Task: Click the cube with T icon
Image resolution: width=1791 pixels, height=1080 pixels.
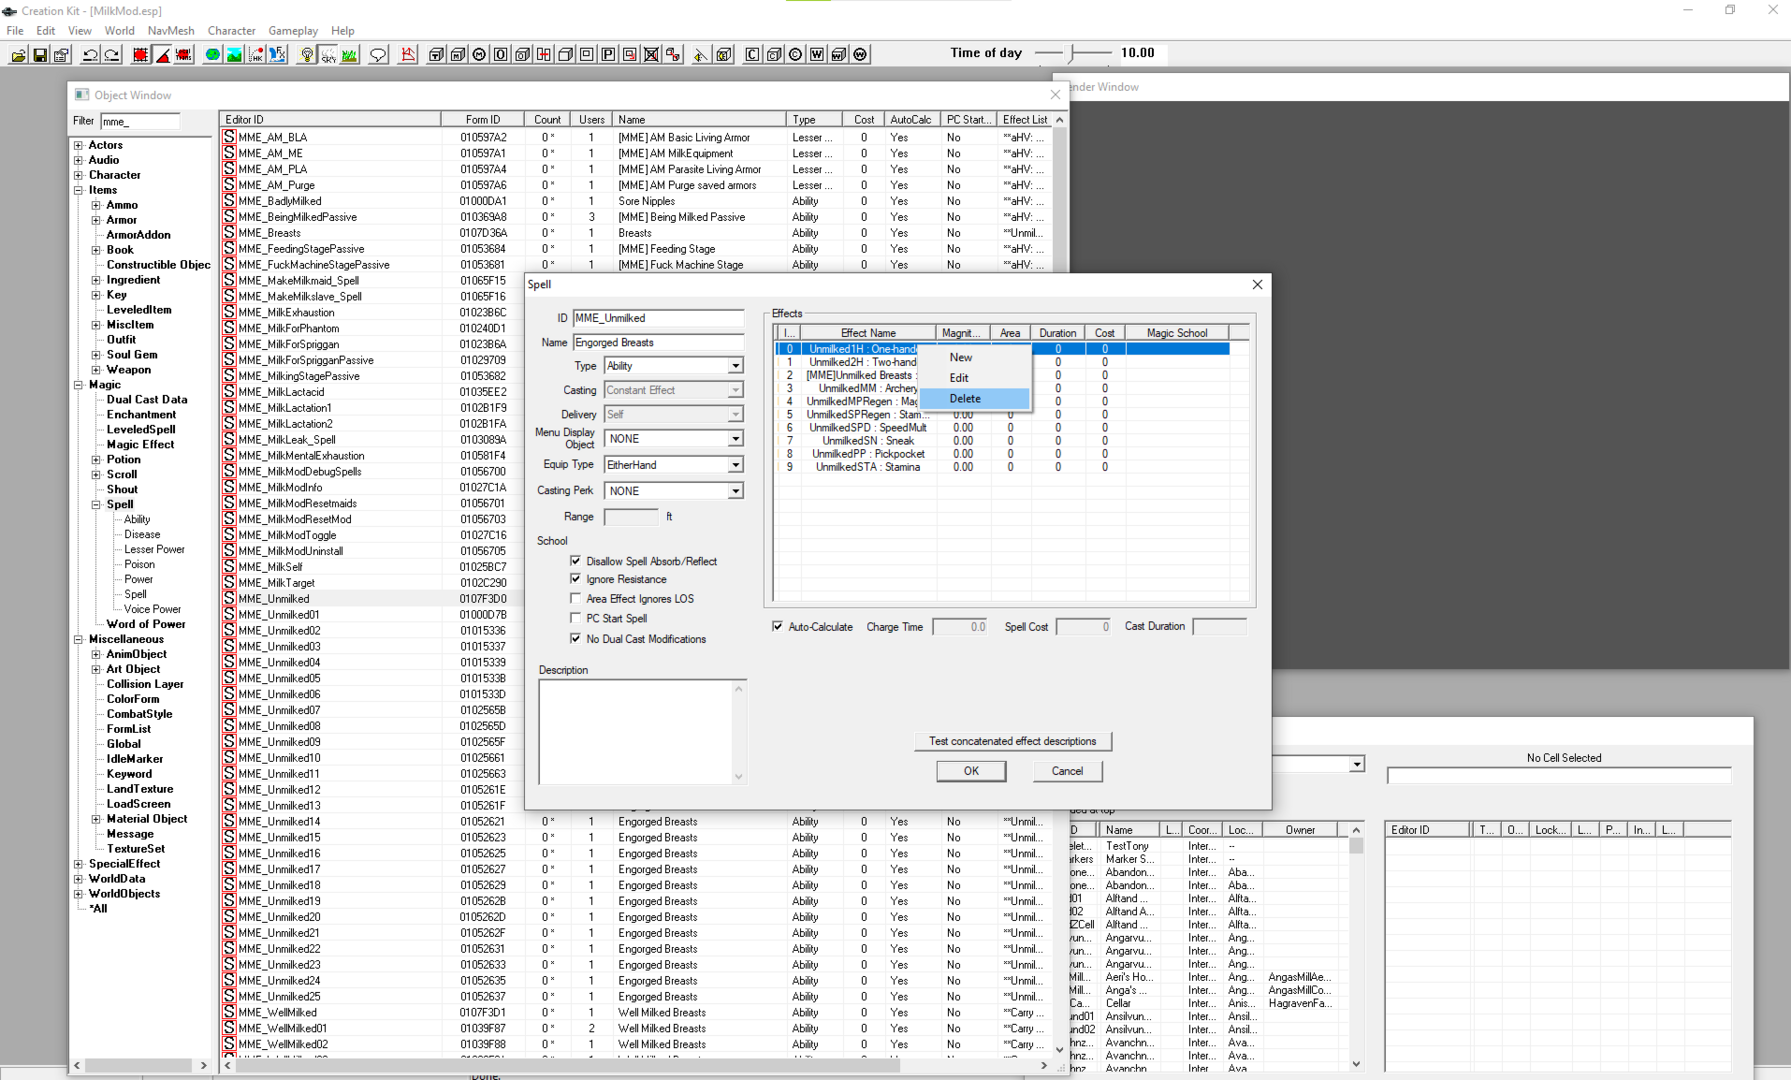Action: pos(436,55)
